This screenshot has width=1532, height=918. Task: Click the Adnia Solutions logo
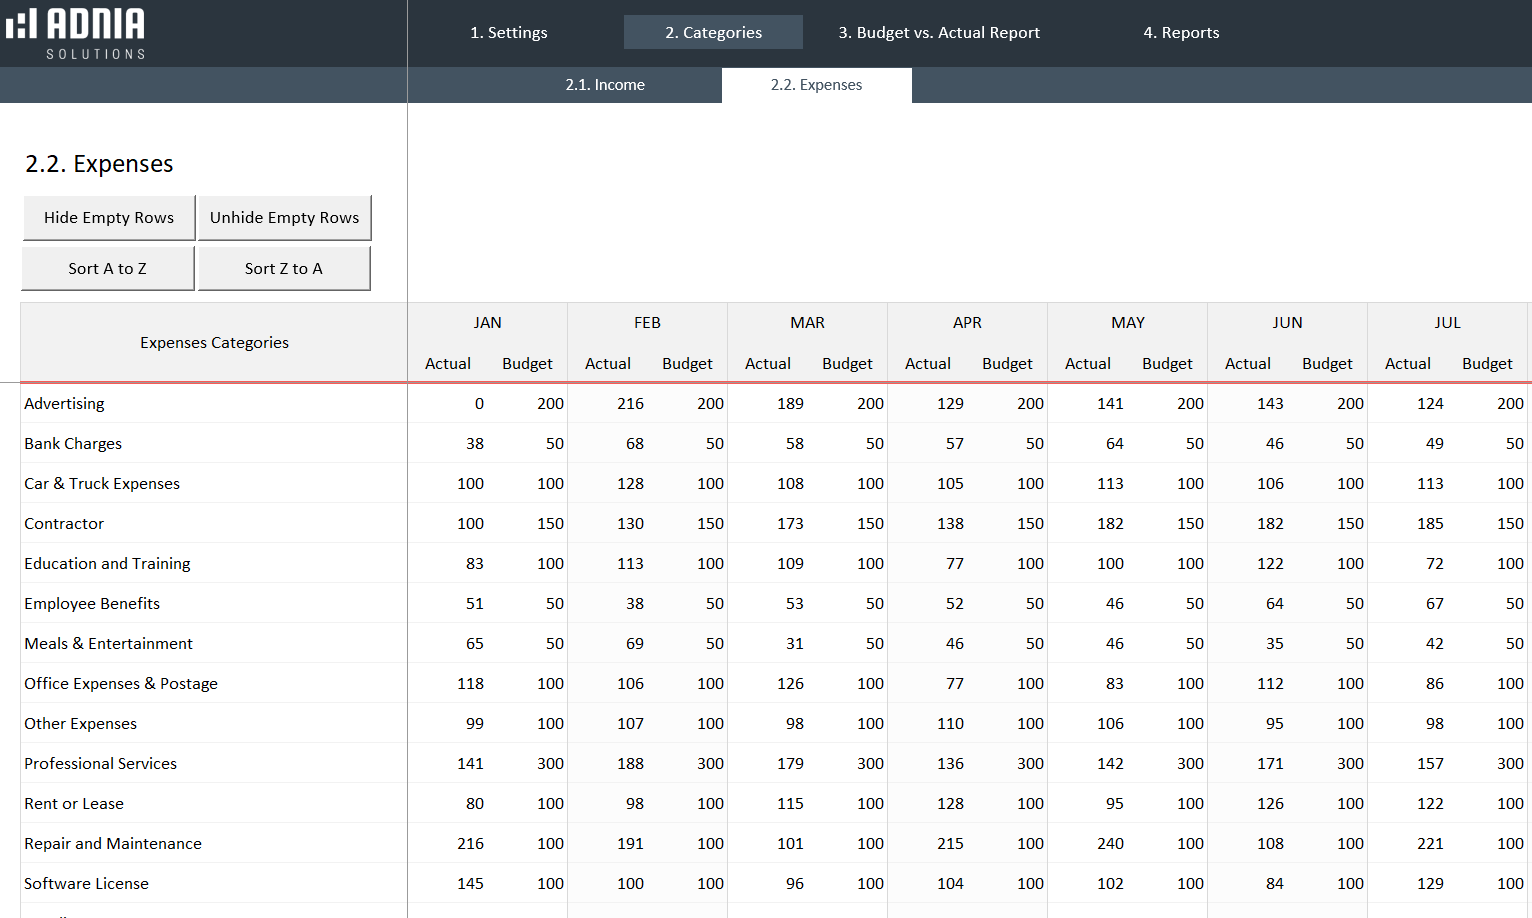tap(76, 33)
